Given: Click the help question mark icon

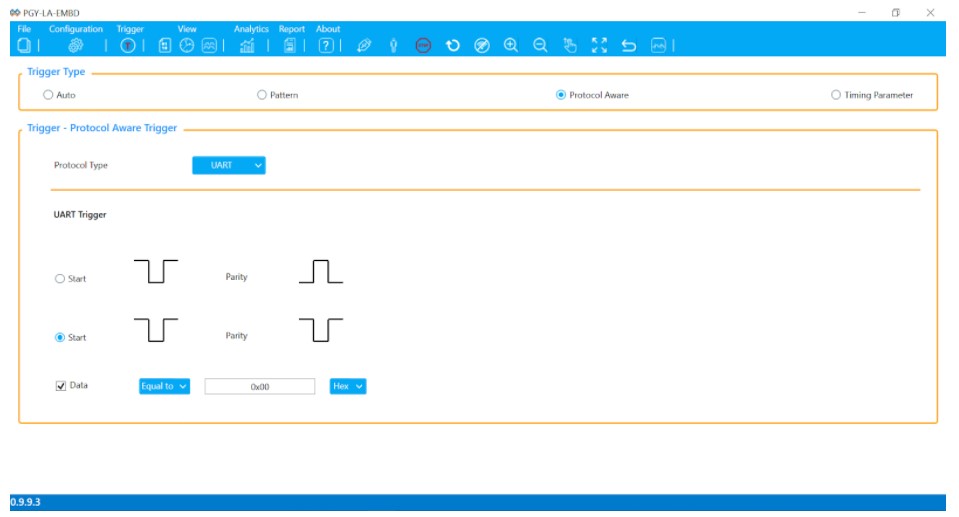Looking at the screenshot, I should [327, 45].
